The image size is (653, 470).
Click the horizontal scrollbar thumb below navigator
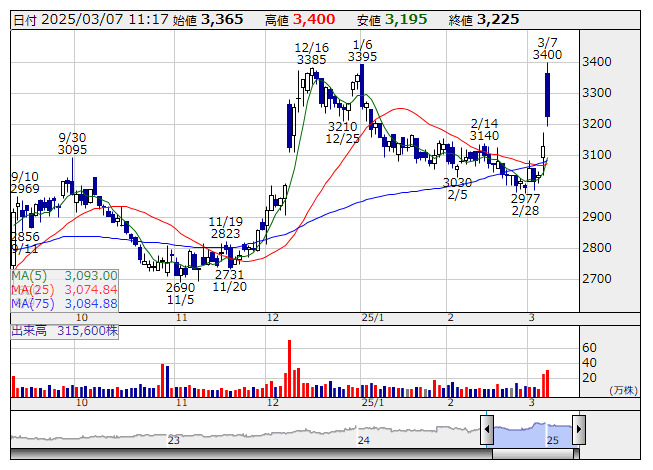coord(535,454)
